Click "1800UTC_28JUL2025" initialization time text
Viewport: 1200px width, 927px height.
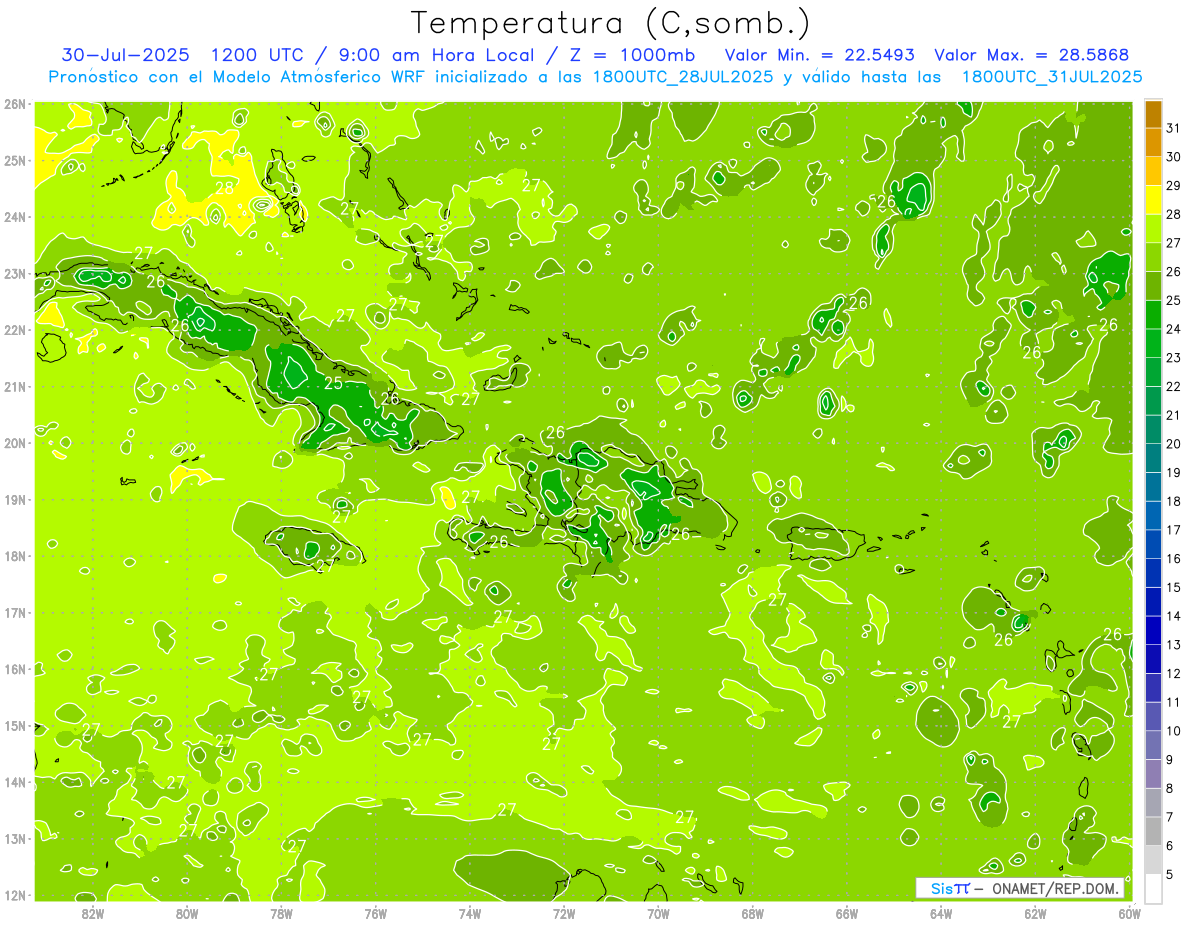tap(679, 77)
